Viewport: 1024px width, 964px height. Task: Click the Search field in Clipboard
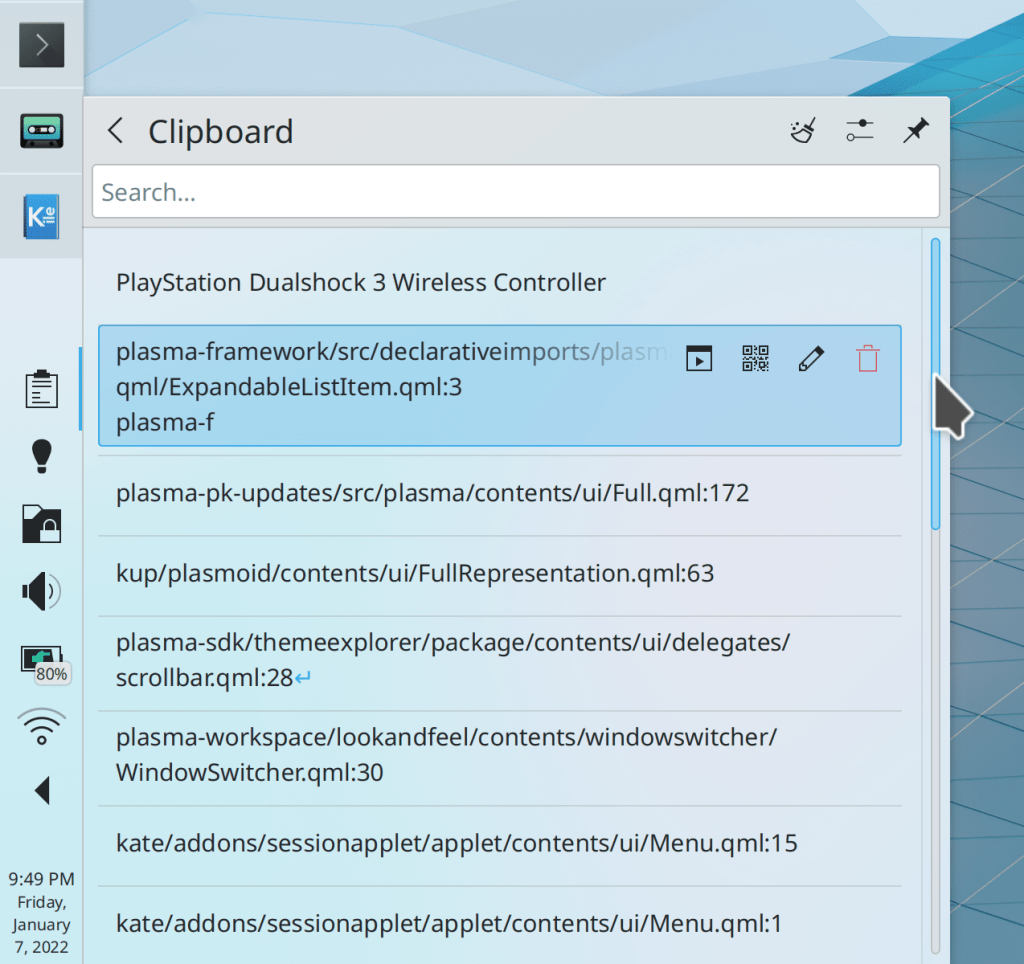515,192
